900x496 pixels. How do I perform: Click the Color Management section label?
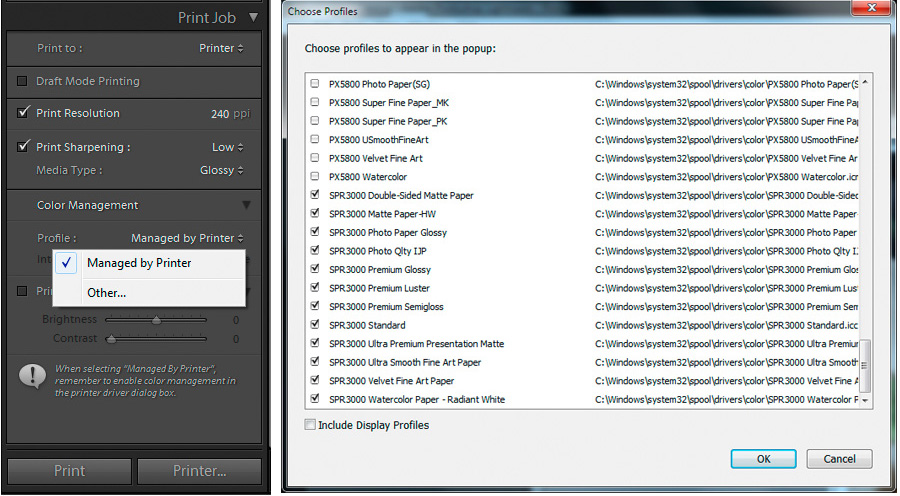tap(87, 205)
